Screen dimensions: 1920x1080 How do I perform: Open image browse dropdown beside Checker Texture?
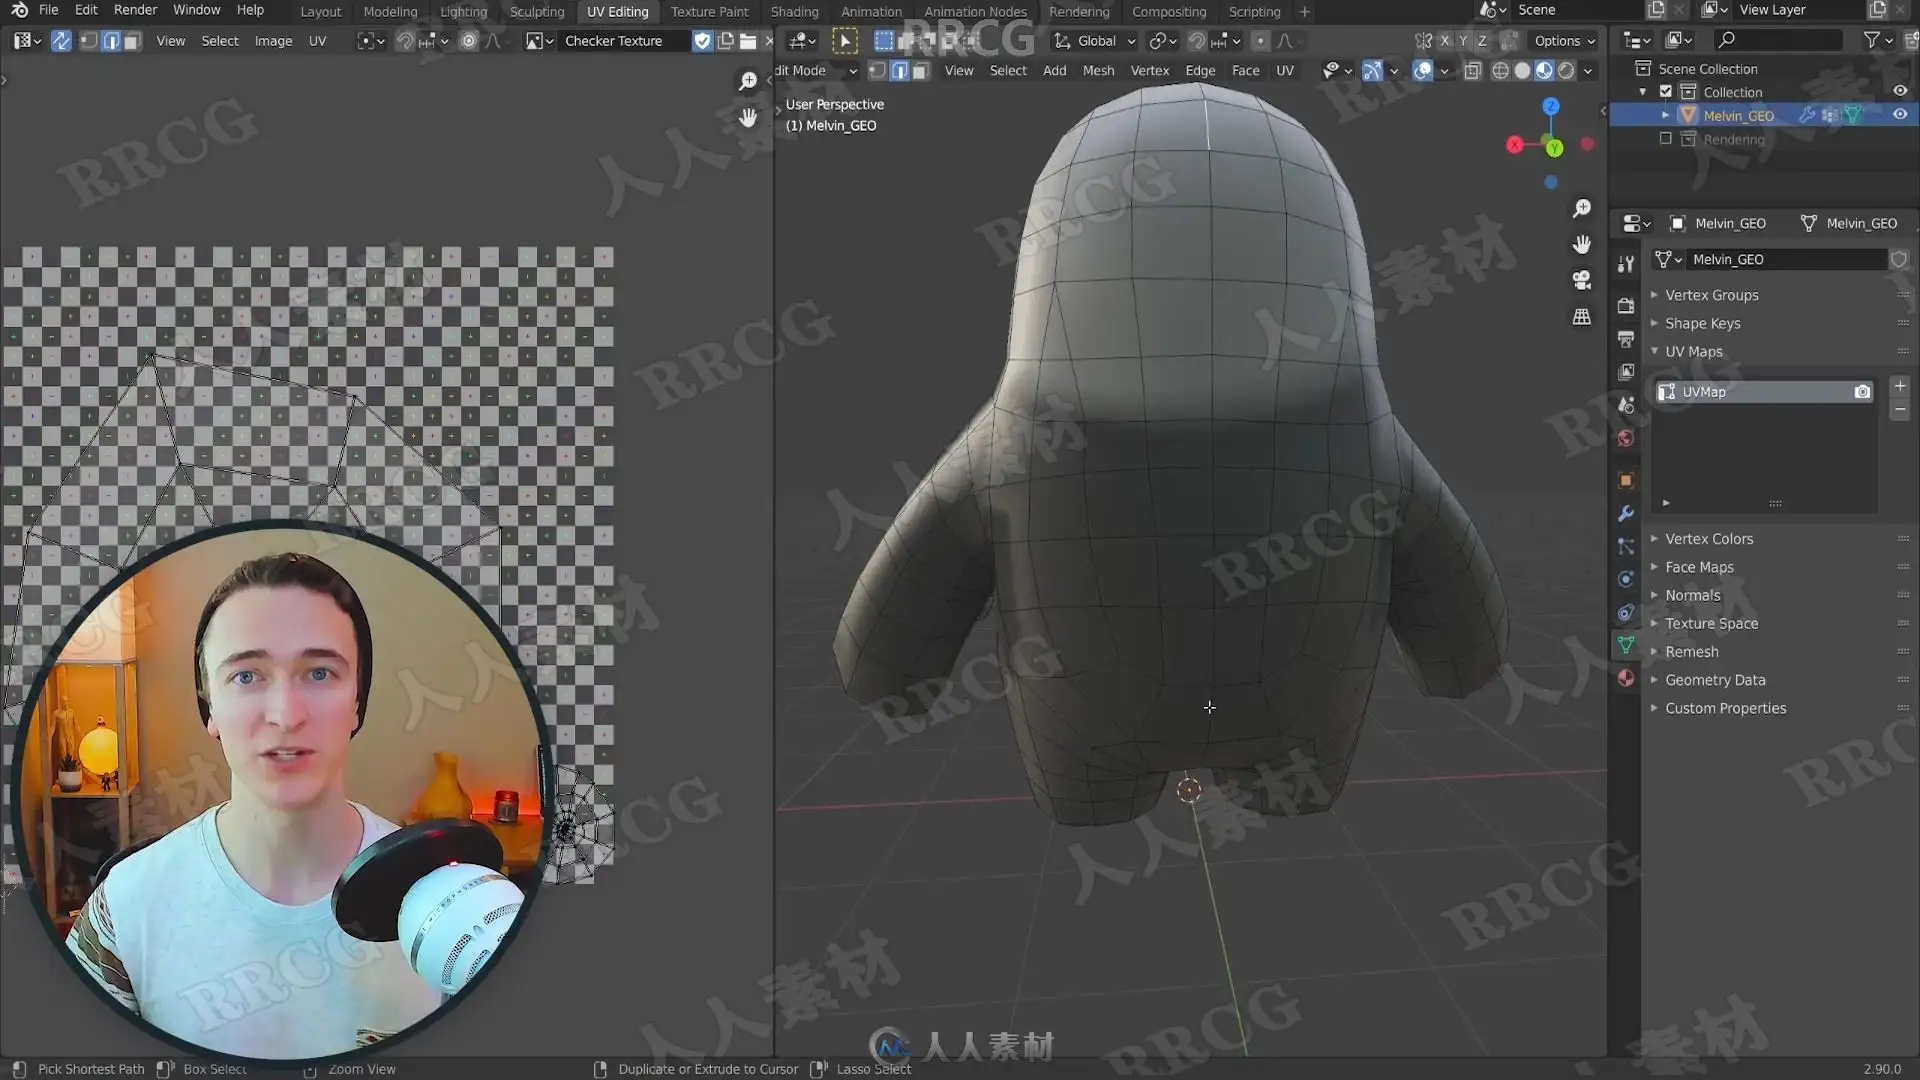[x=539, y=41]
